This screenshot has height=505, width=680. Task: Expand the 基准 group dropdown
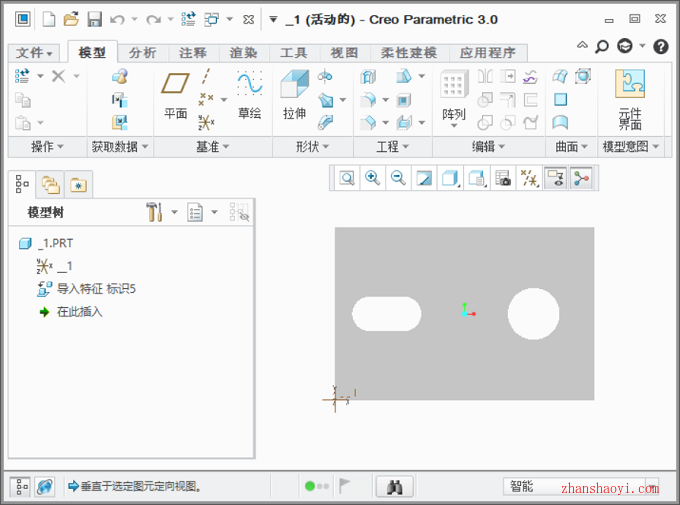(x=212, y=147)
